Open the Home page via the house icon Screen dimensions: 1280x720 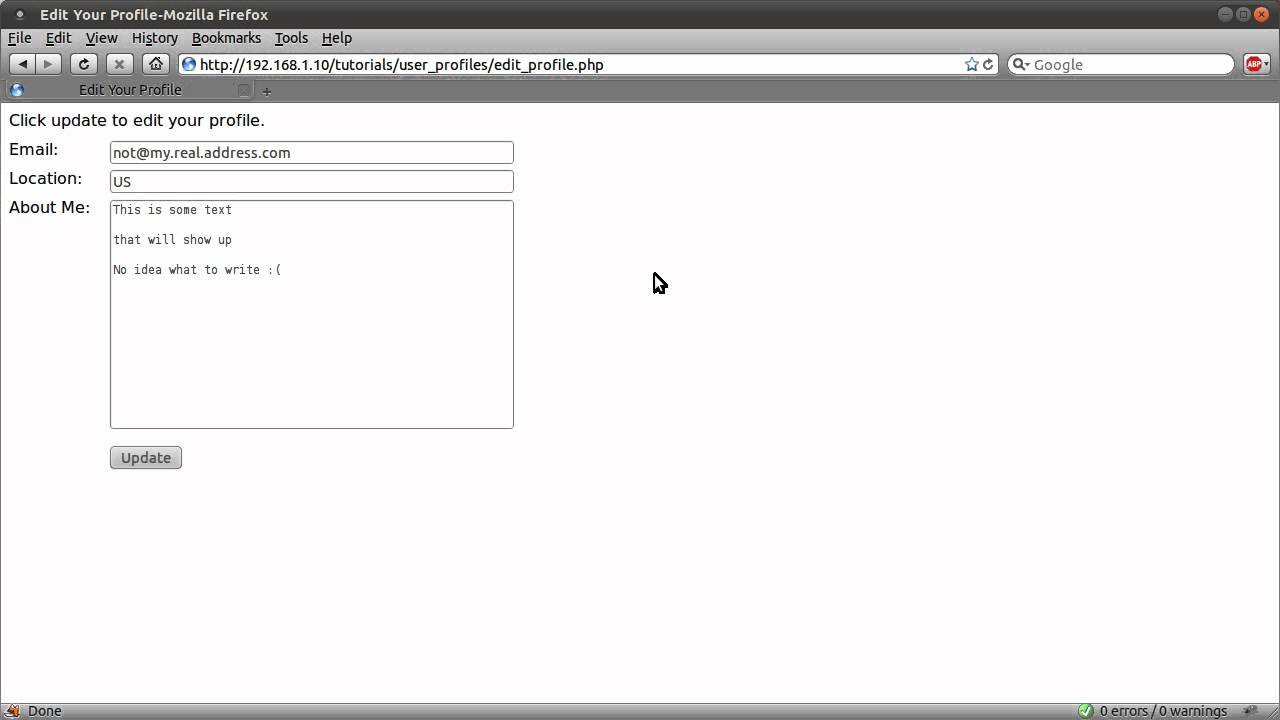tap(155, 64)
